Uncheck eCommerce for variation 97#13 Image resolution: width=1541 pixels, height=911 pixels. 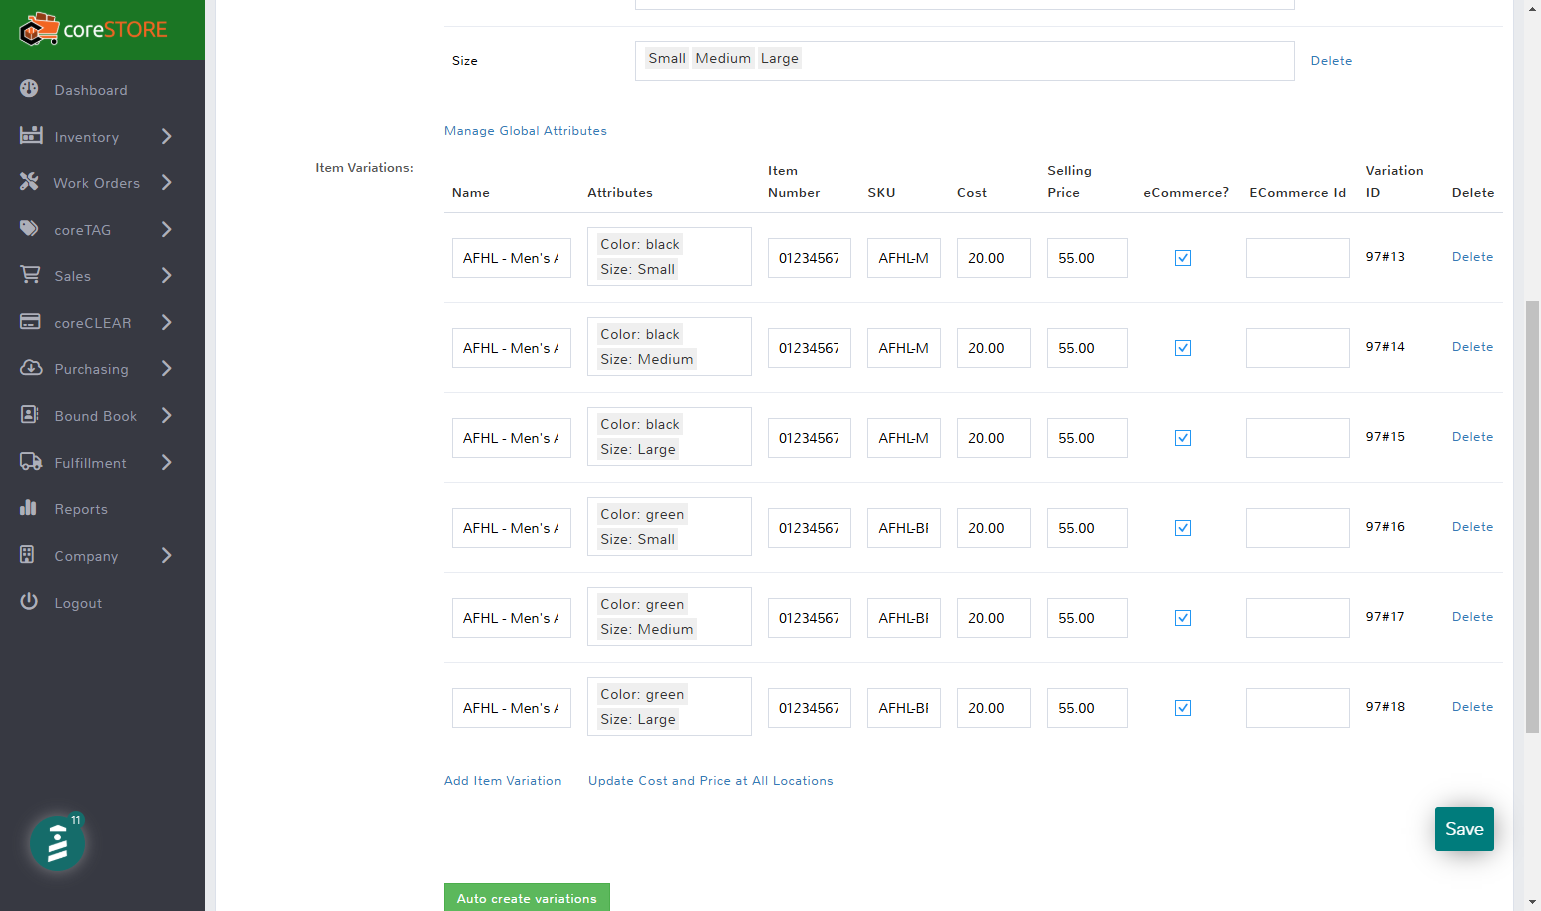1183,258
